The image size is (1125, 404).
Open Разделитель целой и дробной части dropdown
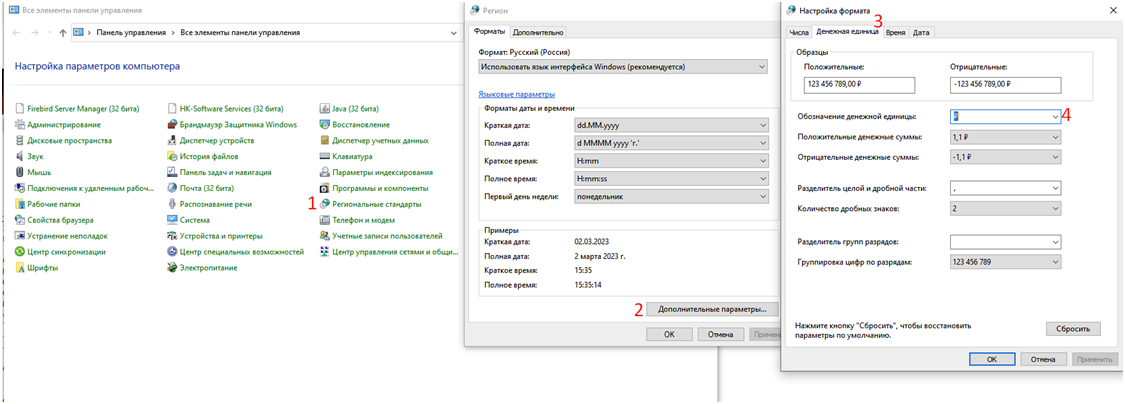pyautogui.click(x=1005, y=188)
